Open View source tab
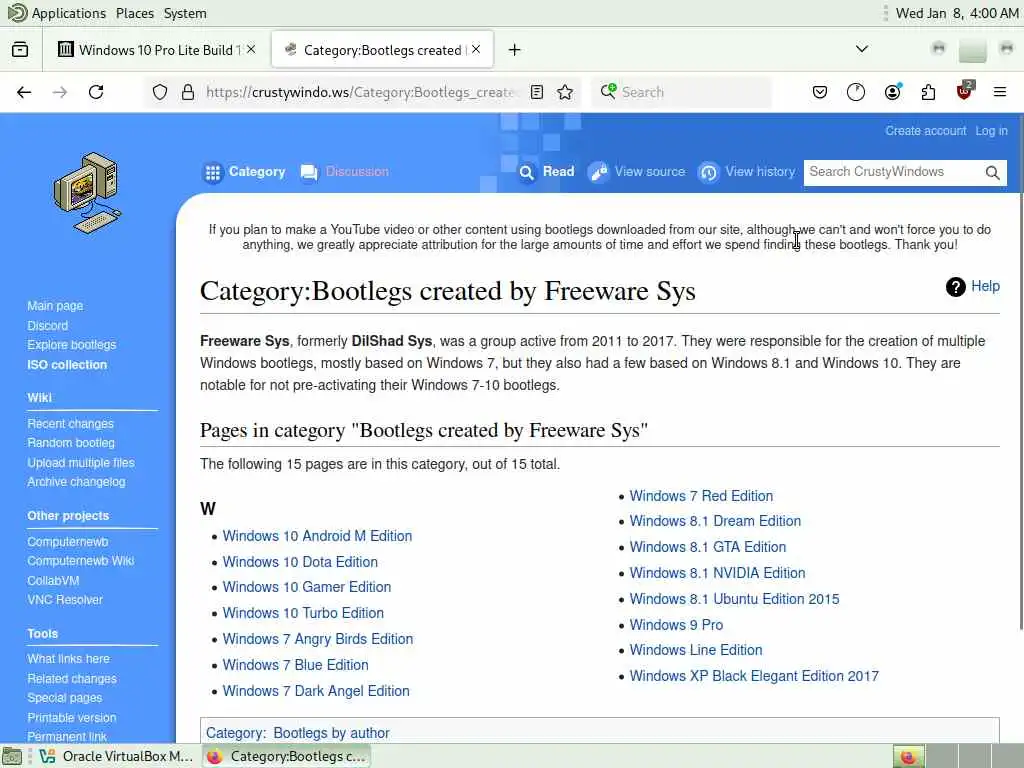The height and width of the screenshot is (768, 1024). (637, 172)
